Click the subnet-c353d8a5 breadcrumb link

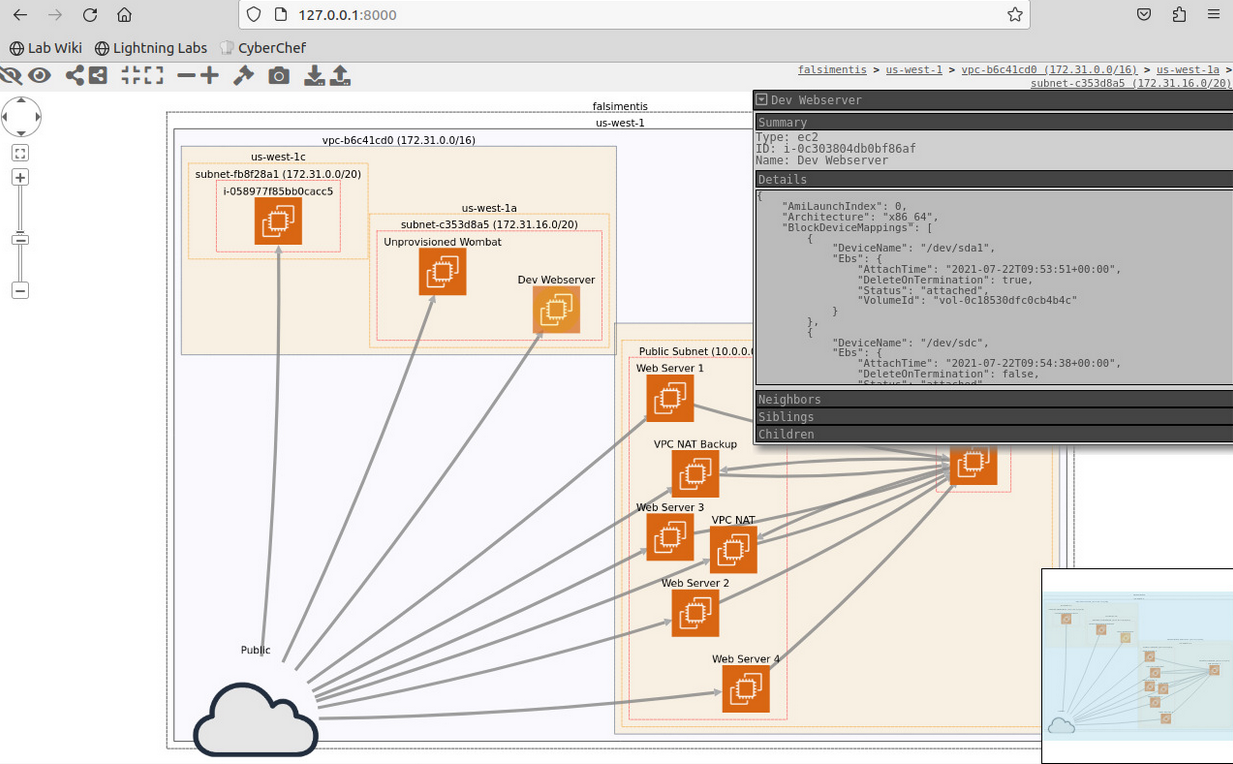(x=1131, y=83)
